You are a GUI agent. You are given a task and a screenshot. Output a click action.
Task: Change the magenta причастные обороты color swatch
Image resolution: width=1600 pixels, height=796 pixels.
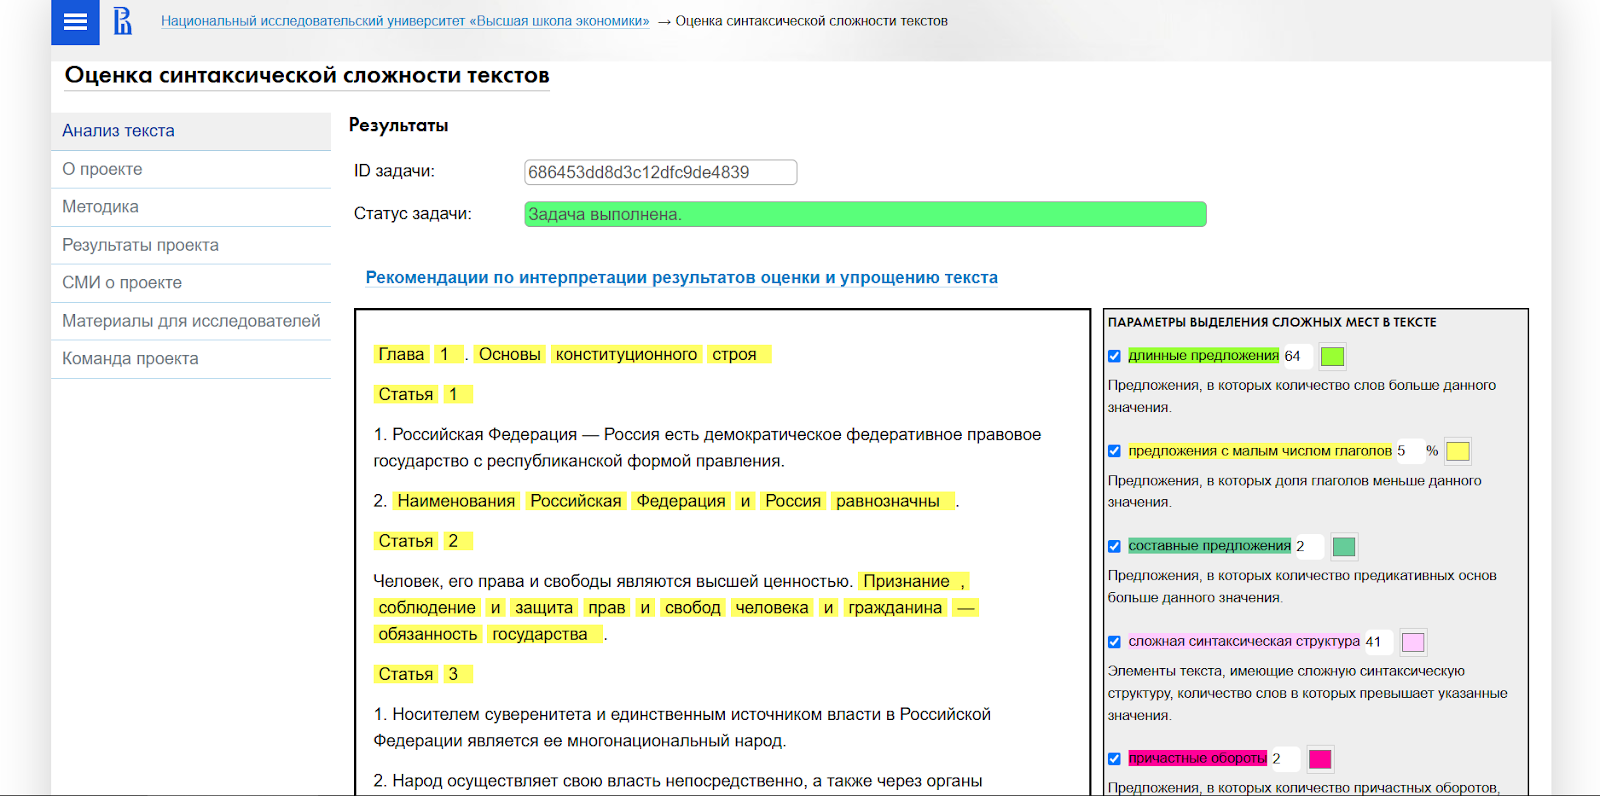pos(1320,759)
